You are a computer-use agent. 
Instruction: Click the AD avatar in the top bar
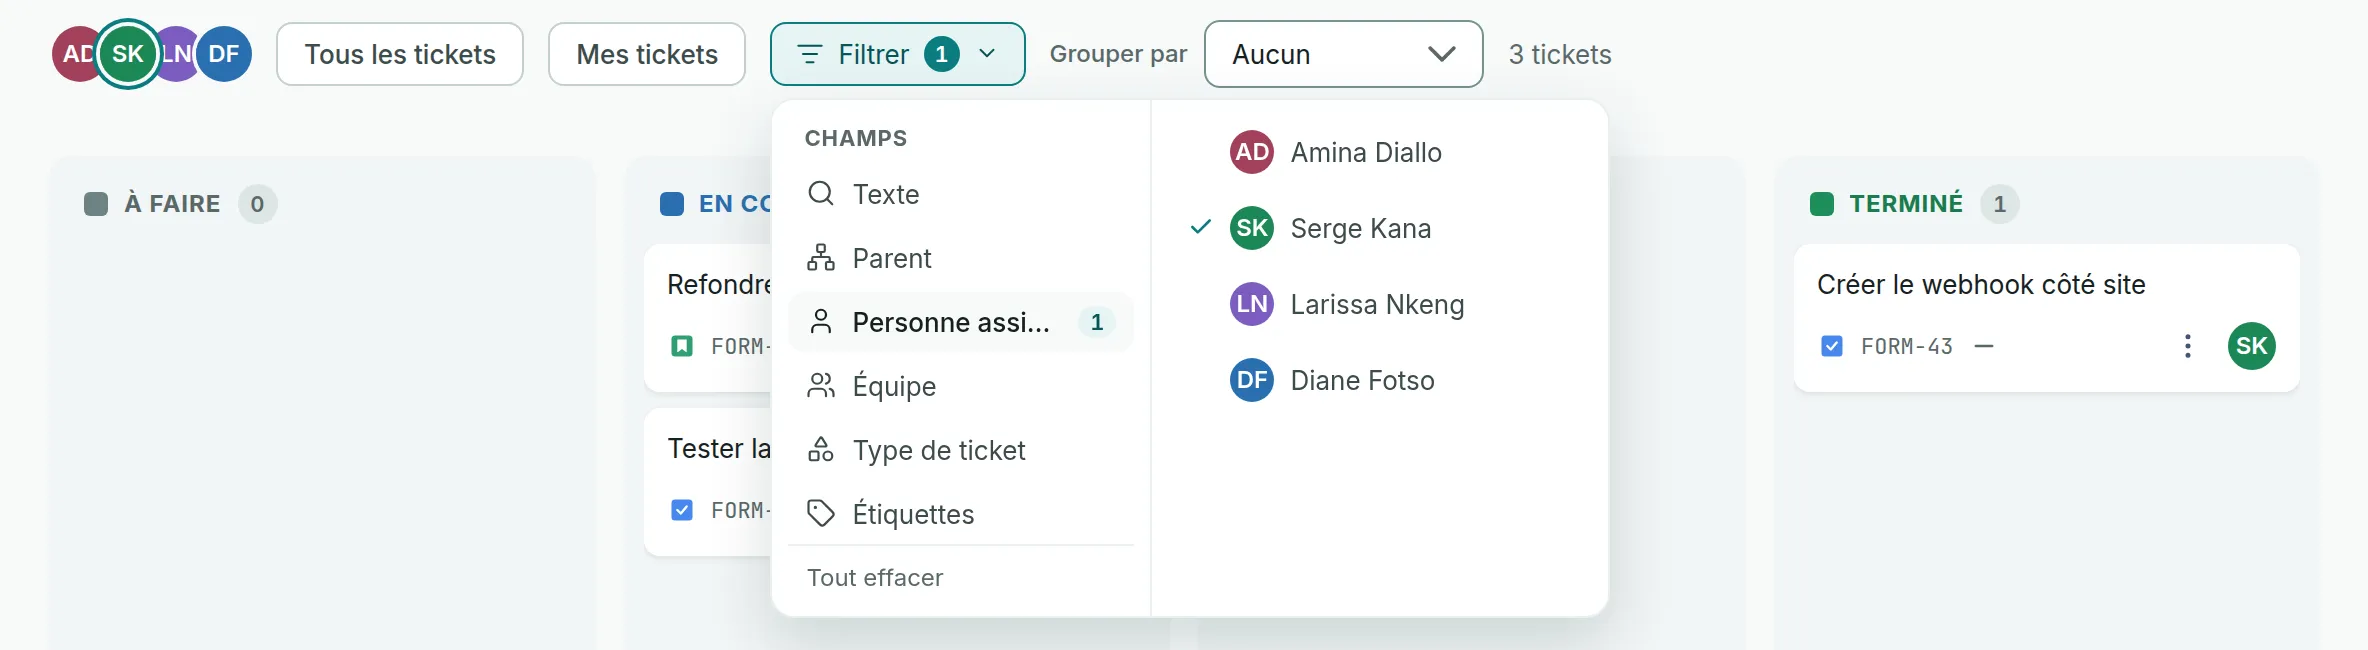tap(74, 54)
